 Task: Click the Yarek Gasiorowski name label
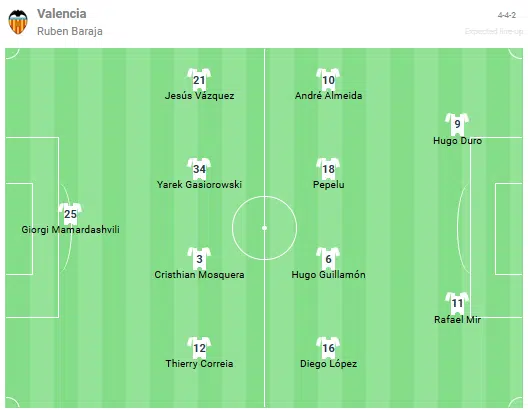point(199,185)
